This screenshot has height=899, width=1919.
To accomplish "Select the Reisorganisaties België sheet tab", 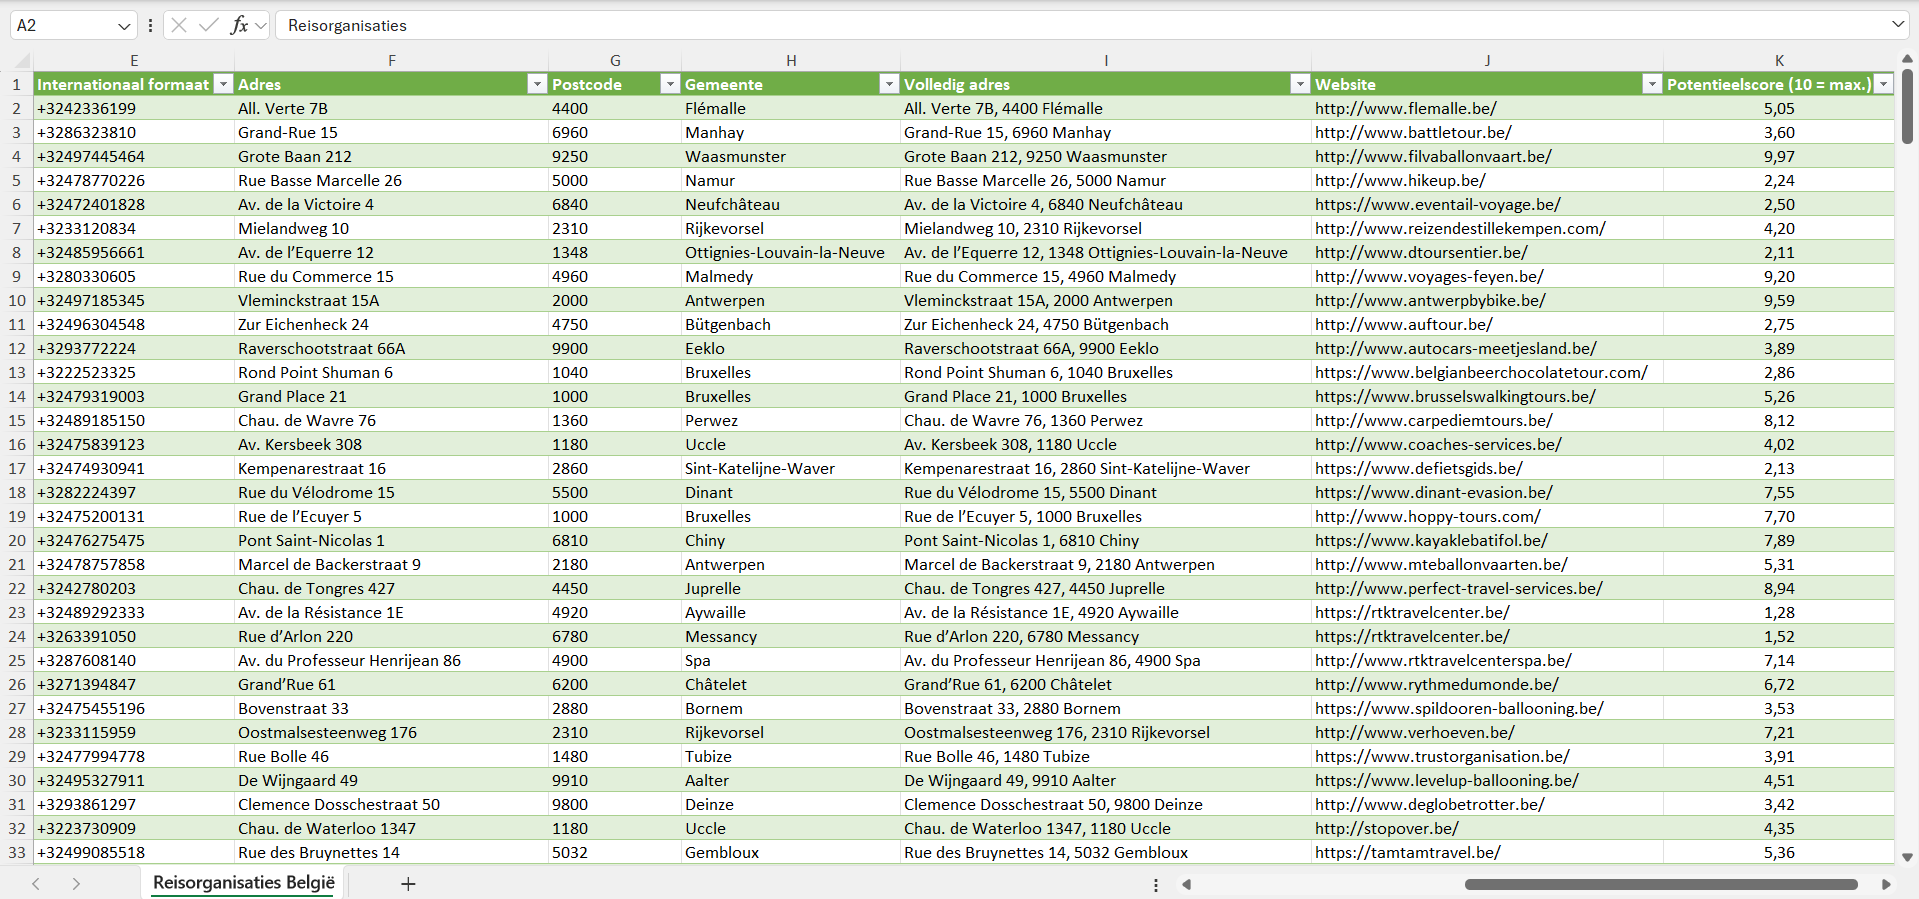I will pyautogui.click(x=243, y=883).
